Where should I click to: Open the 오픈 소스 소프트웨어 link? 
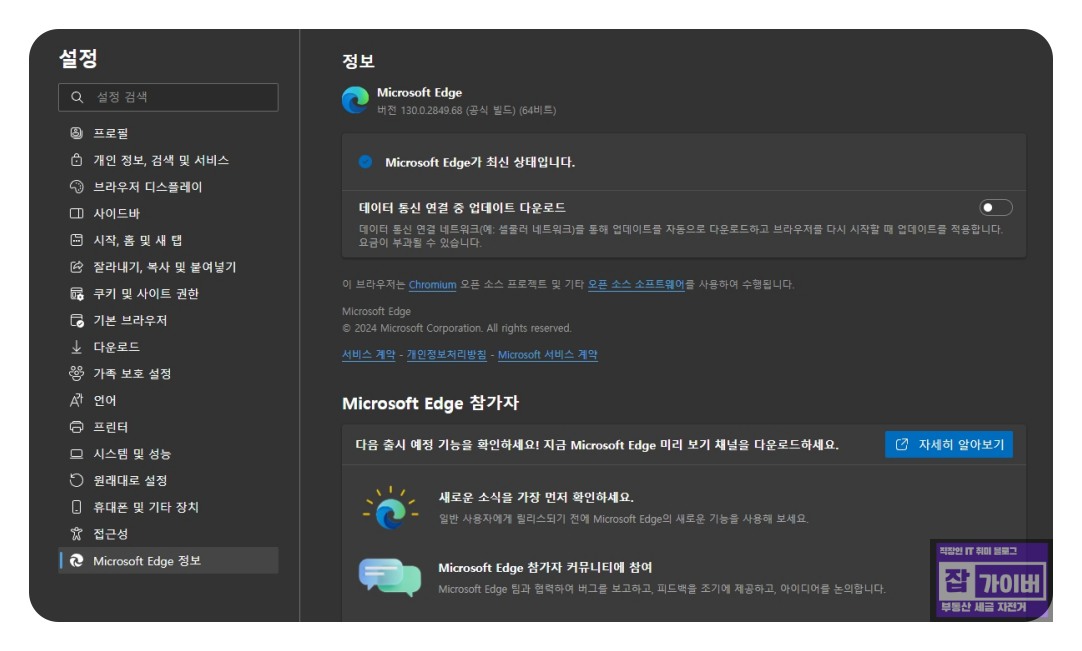(x=636, y=284)
